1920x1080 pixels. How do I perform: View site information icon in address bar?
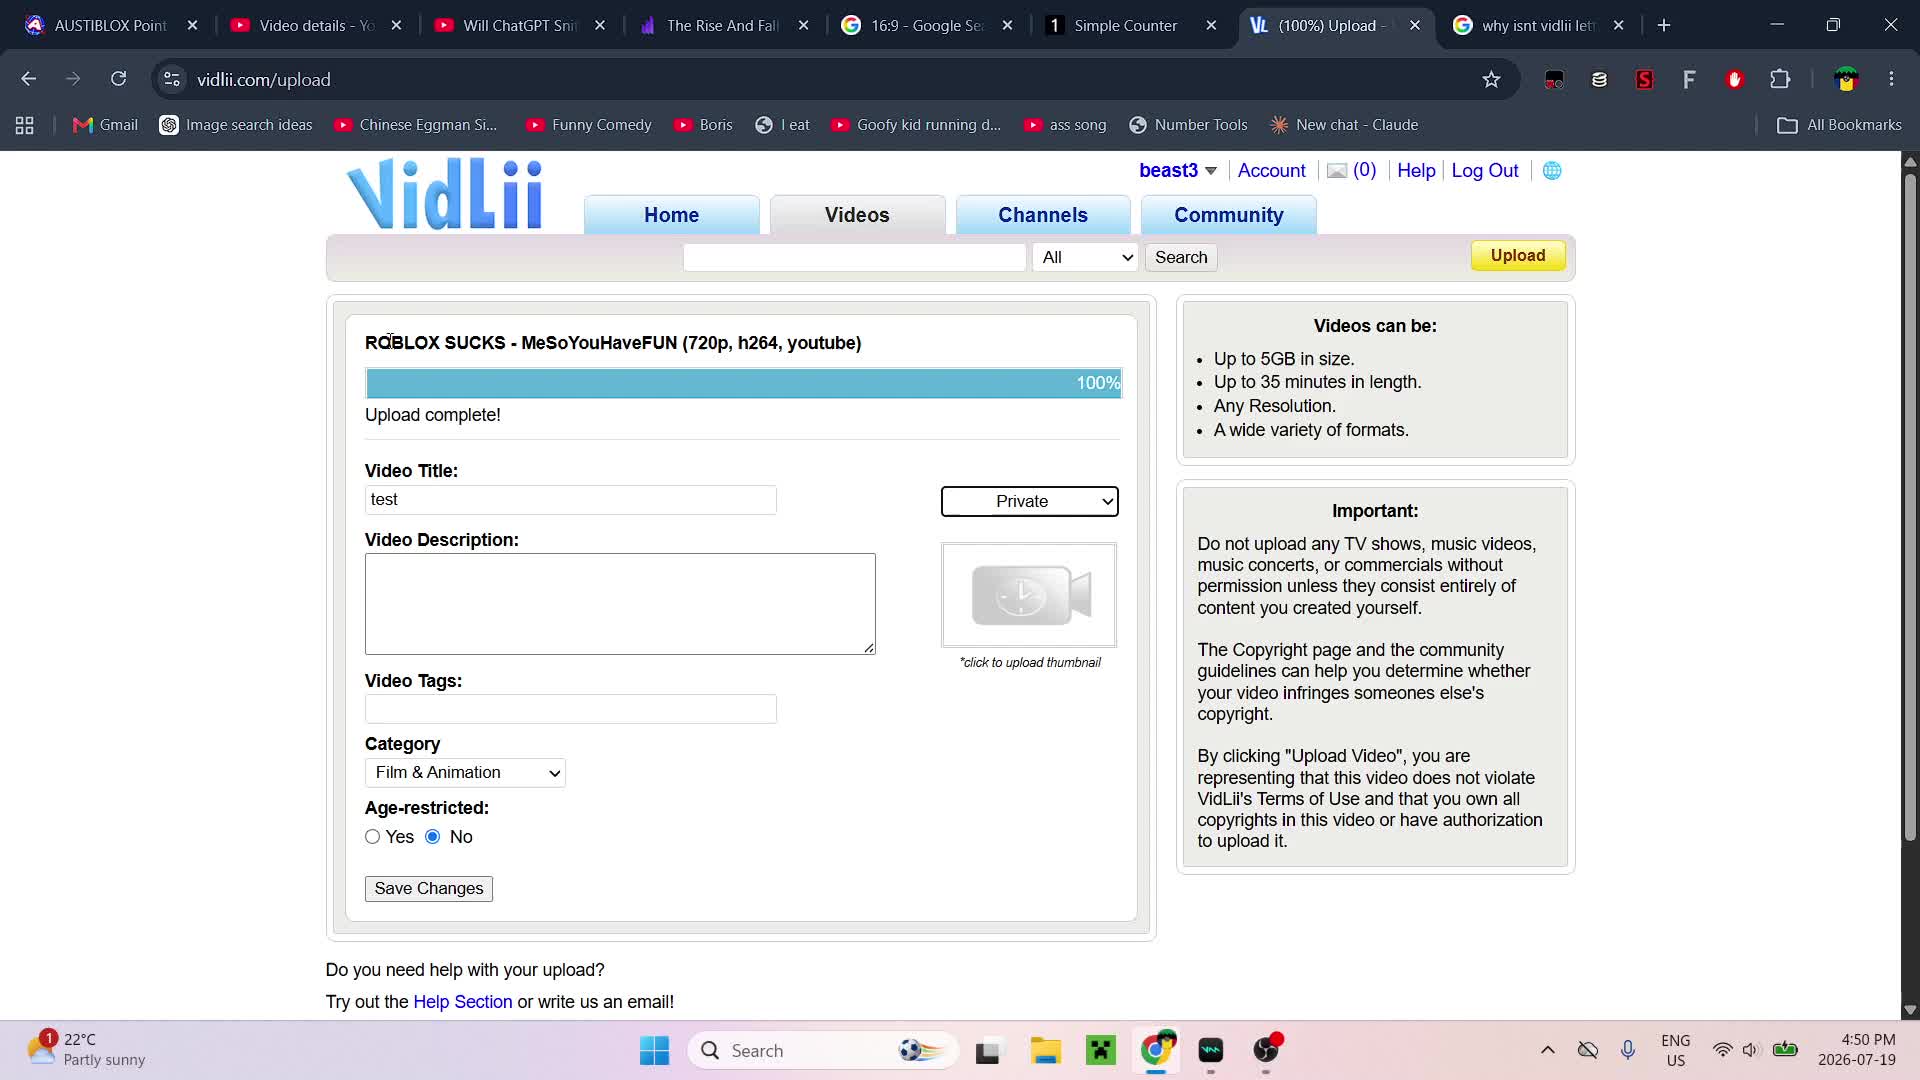point(172,79)
